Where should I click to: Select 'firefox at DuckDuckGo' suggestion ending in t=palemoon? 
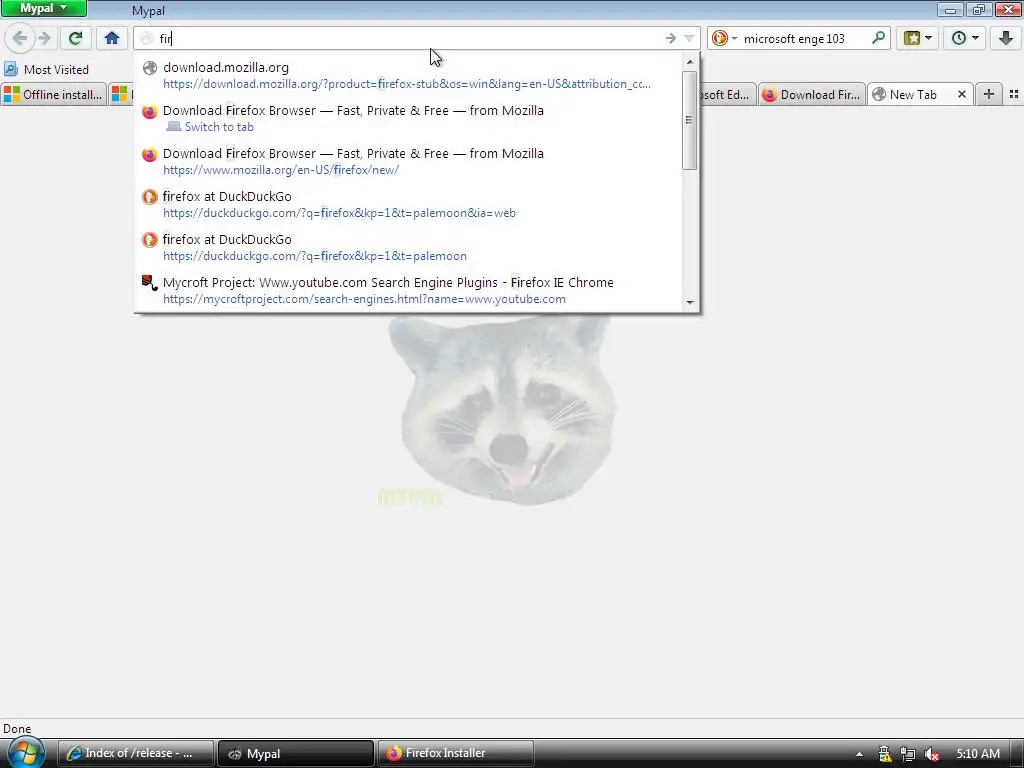click(x=408, y=248)
